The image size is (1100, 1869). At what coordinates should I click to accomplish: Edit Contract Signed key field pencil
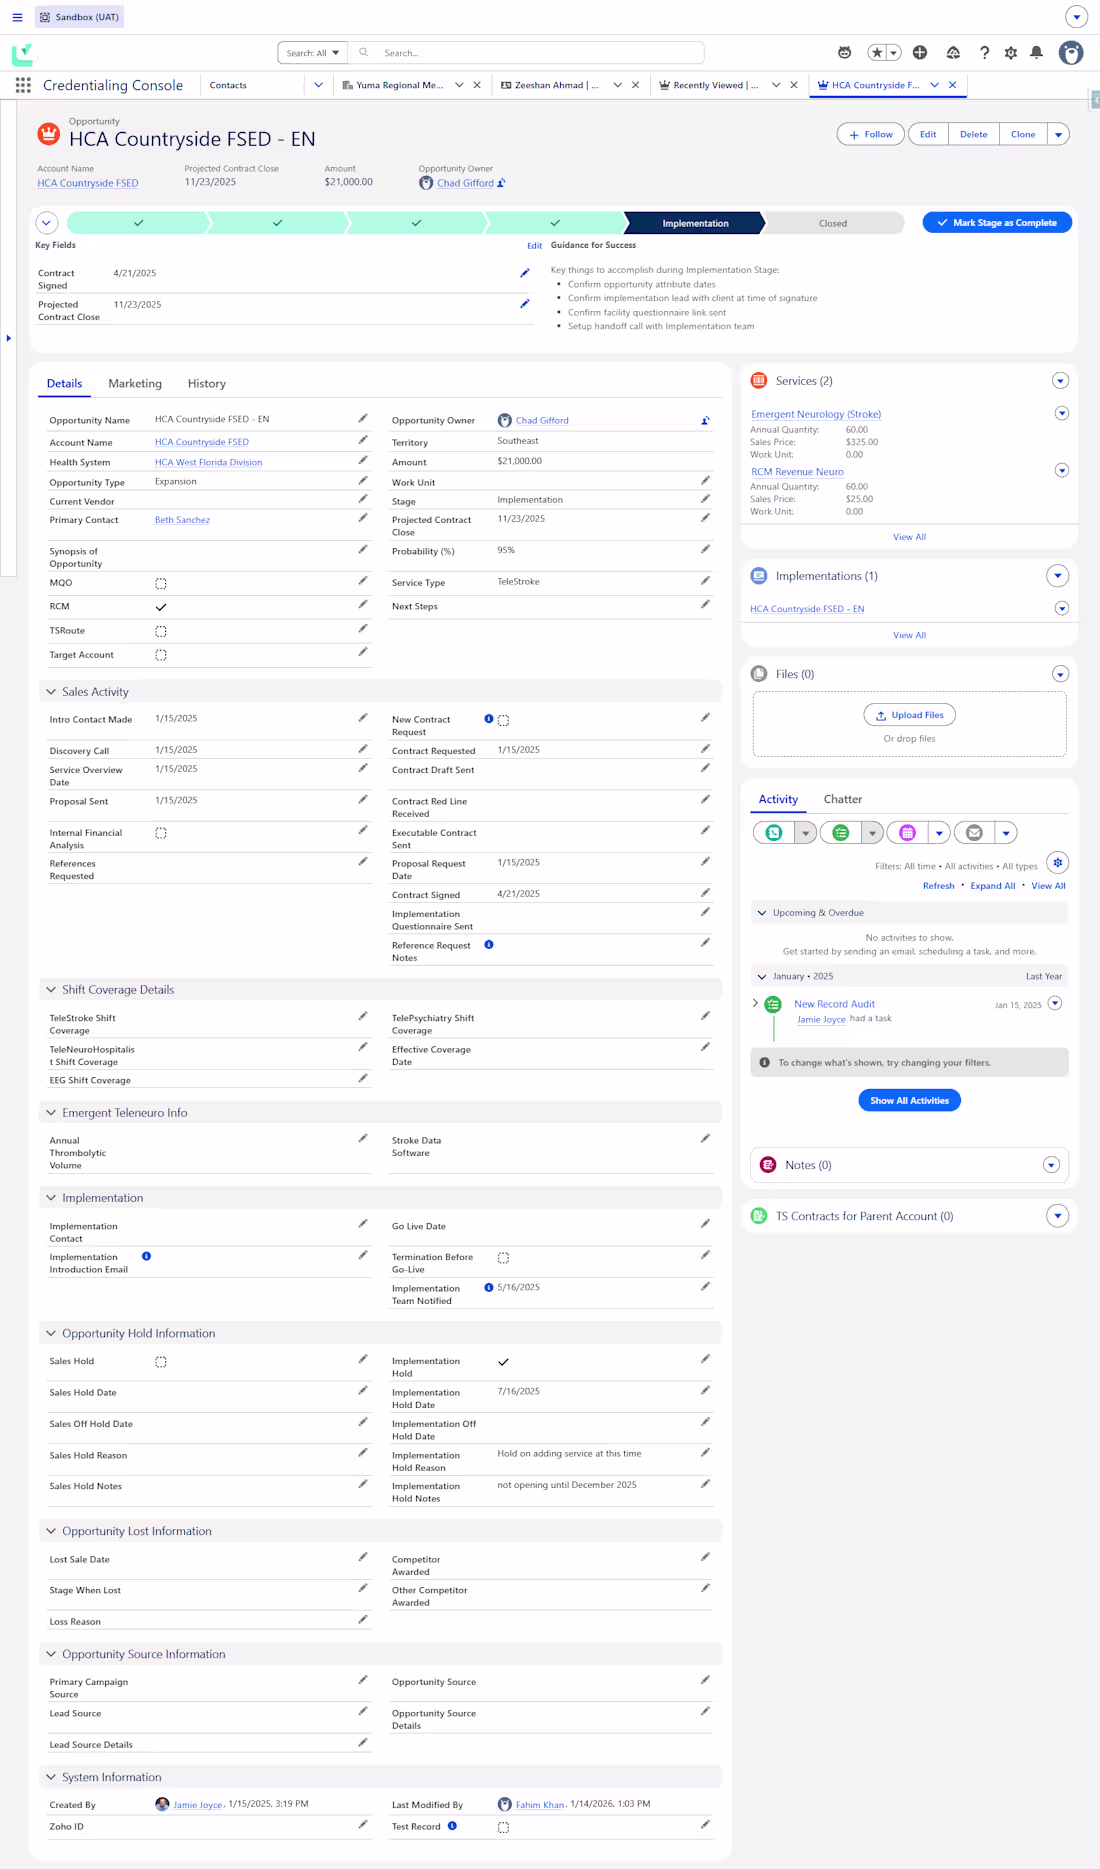pyautogui.click(x=525, y=273)
